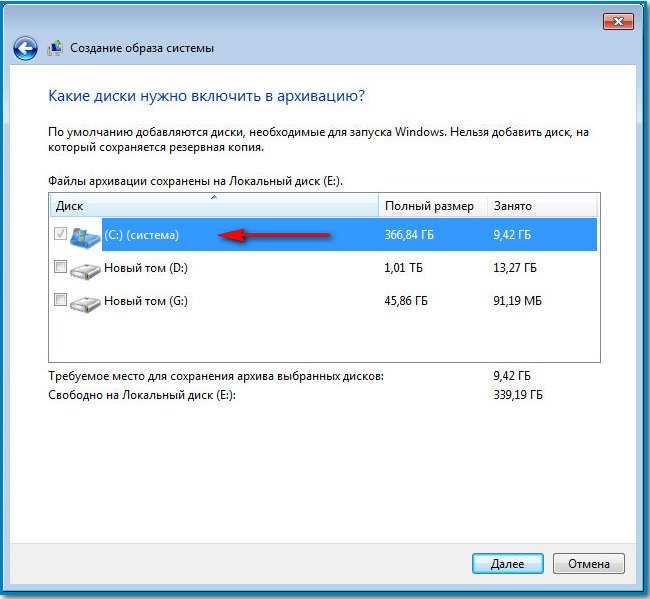Toggle the checkbox for (C:) (система)
Image resolution: width=650 pixels, height=599 pixels.
click(61, 233)
